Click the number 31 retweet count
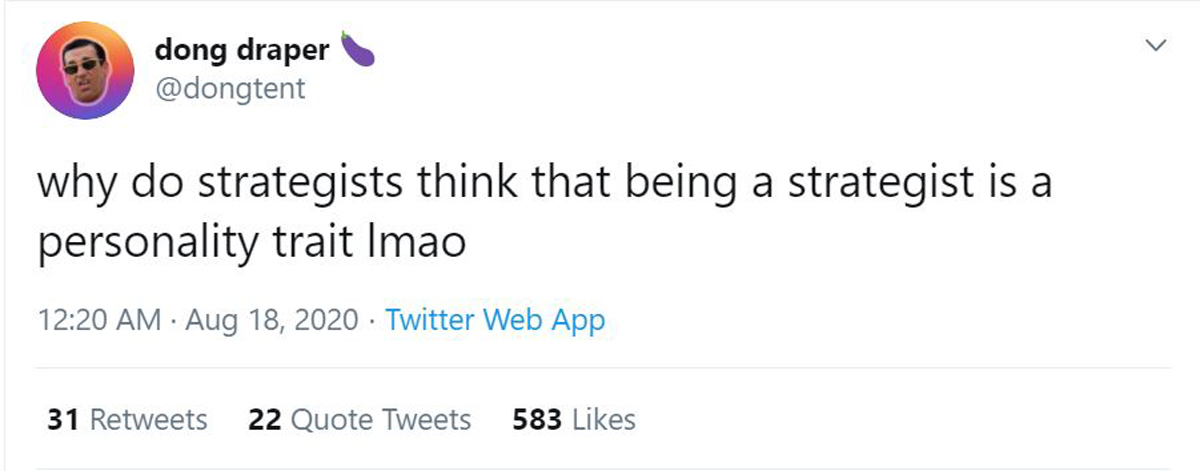Screen dimensions: 1200x471 (x=64, y=419)
